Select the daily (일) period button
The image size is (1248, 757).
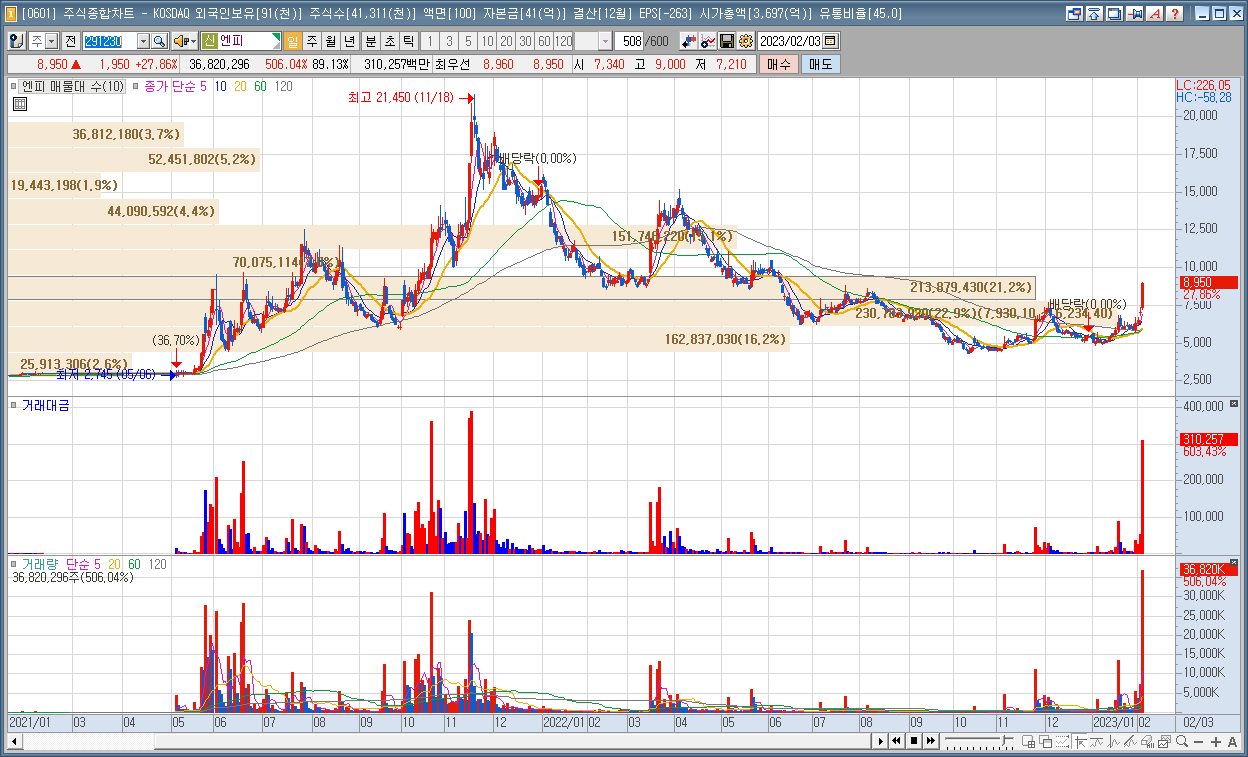pos(293,41)
